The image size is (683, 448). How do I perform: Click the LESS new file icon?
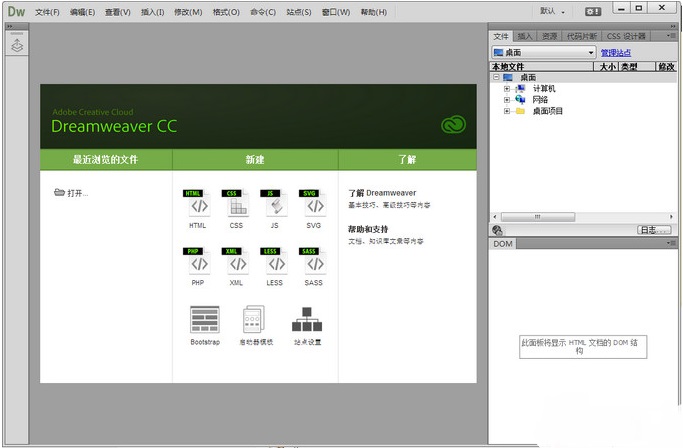(275, 263)
